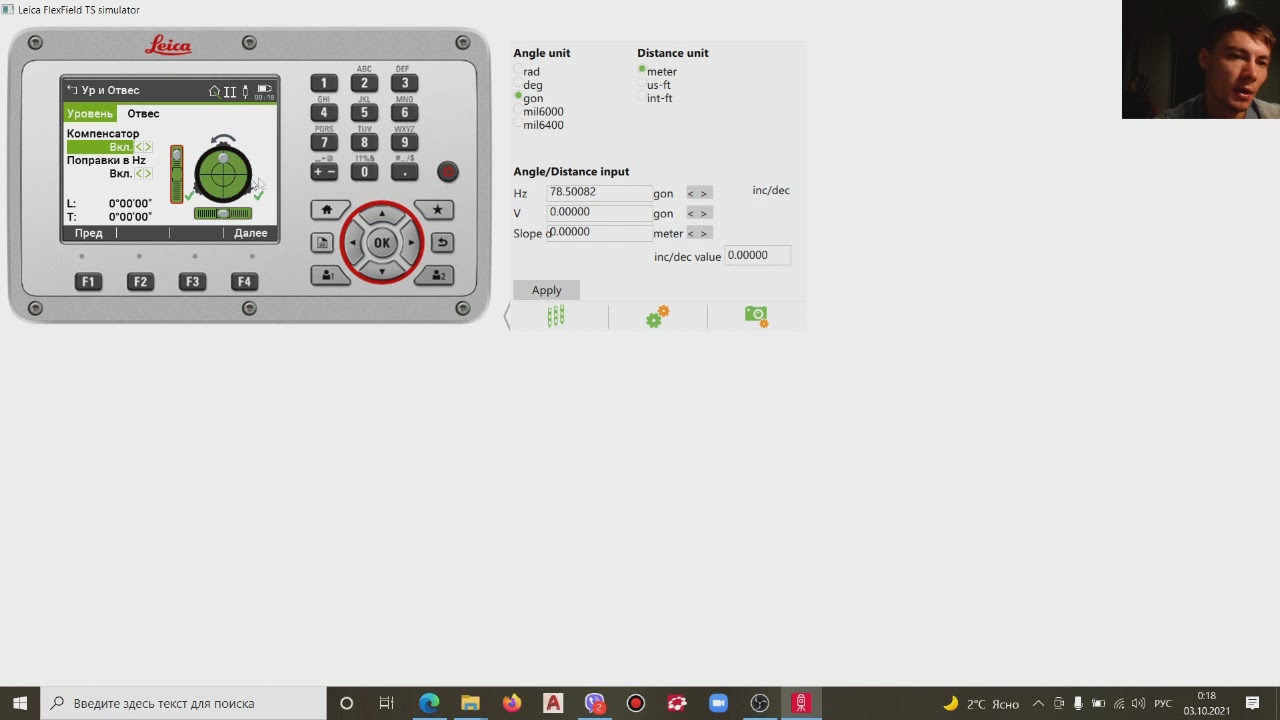
Task: Tap the numeric key 3 (DEF)
Action: 404,83
